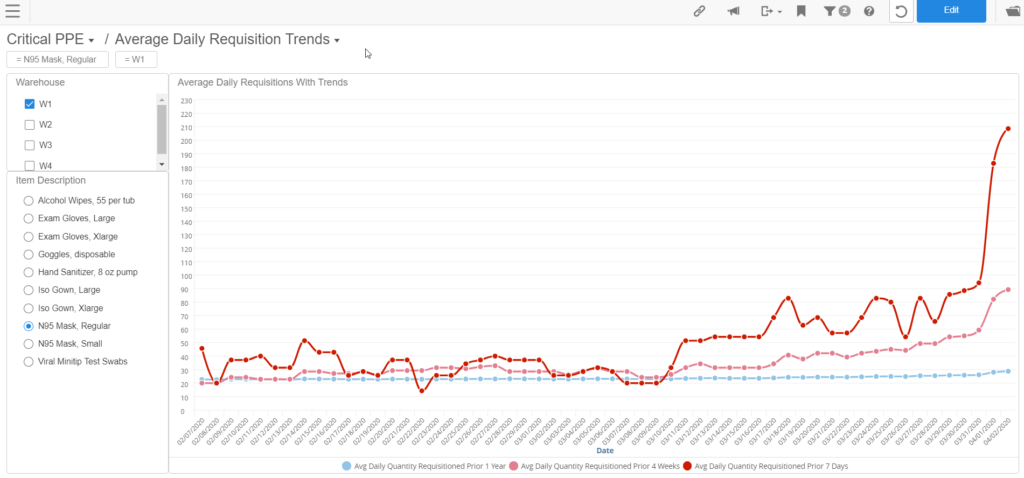Screen dimensions: 1024x478
Task: Click the megaphone announcements icon
Action: coord(733,11)
